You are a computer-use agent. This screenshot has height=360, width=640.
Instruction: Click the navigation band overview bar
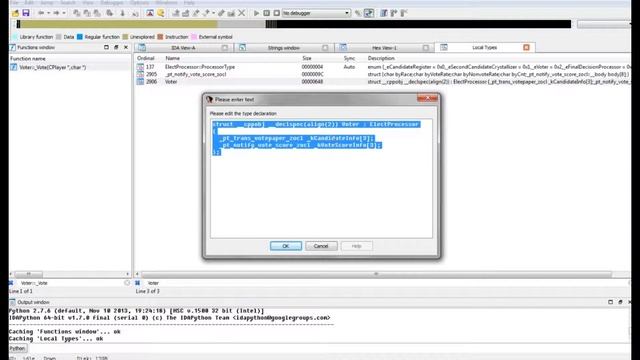coord(293,24)
